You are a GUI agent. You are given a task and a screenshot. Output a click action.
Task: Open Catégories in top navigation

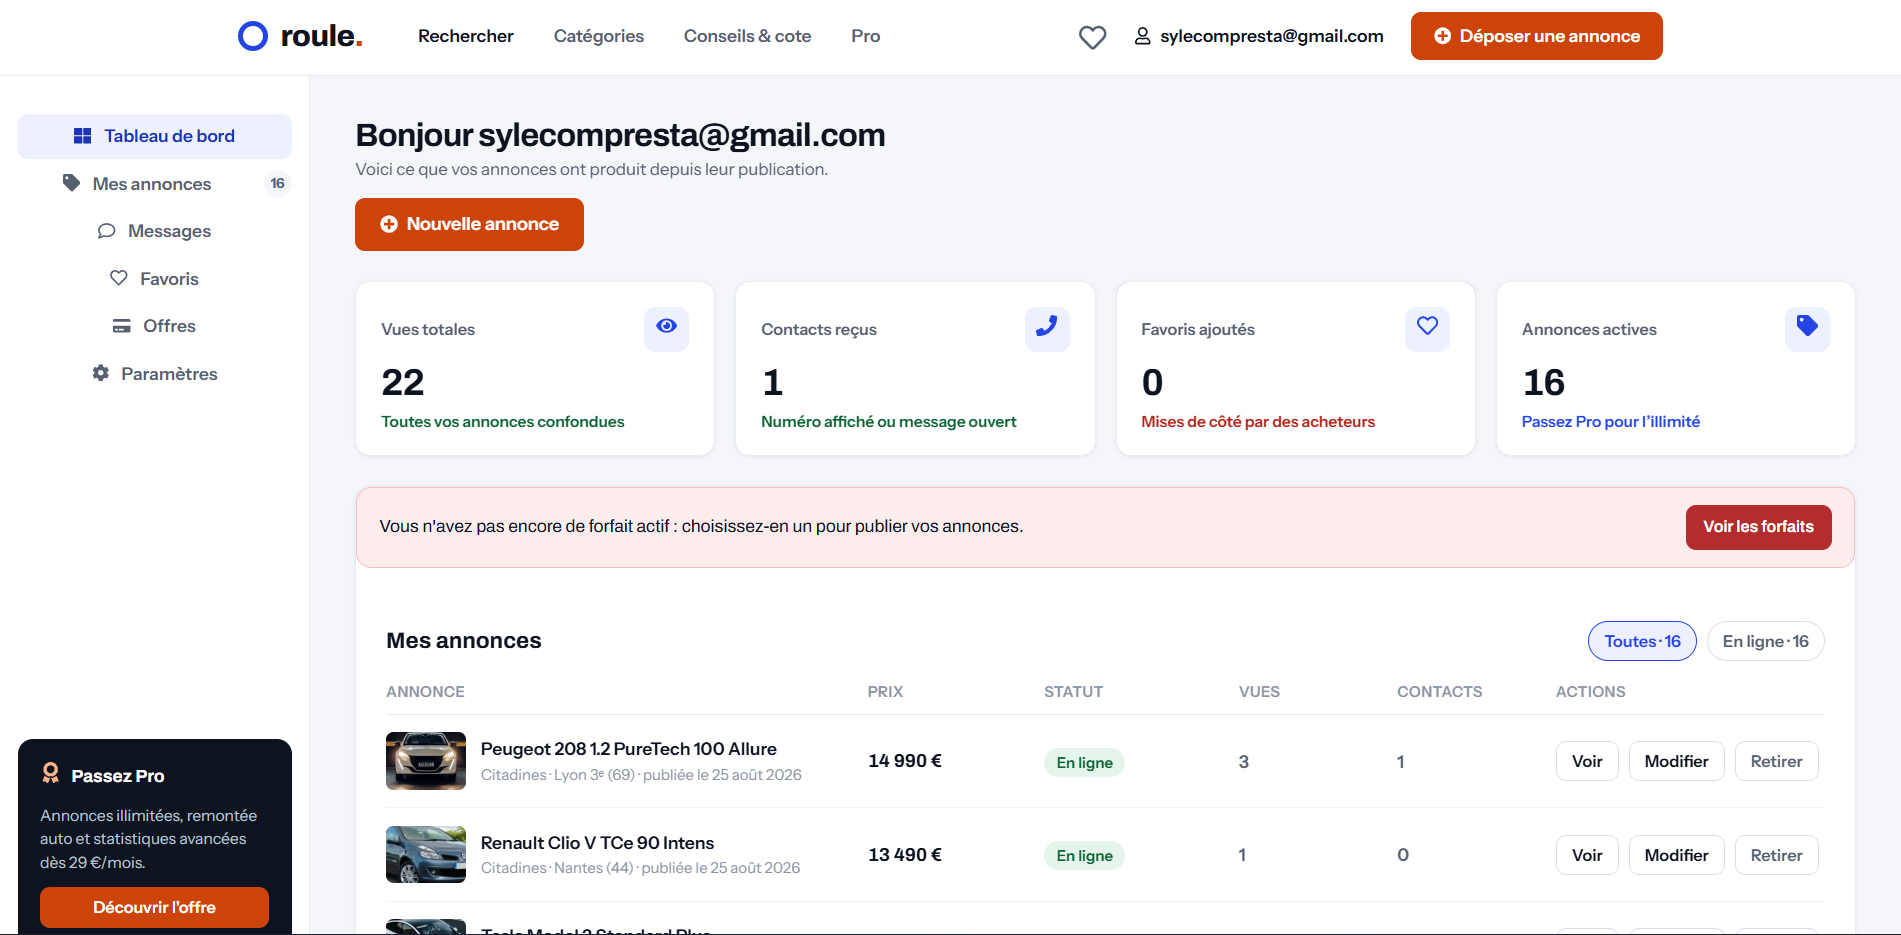599,36
